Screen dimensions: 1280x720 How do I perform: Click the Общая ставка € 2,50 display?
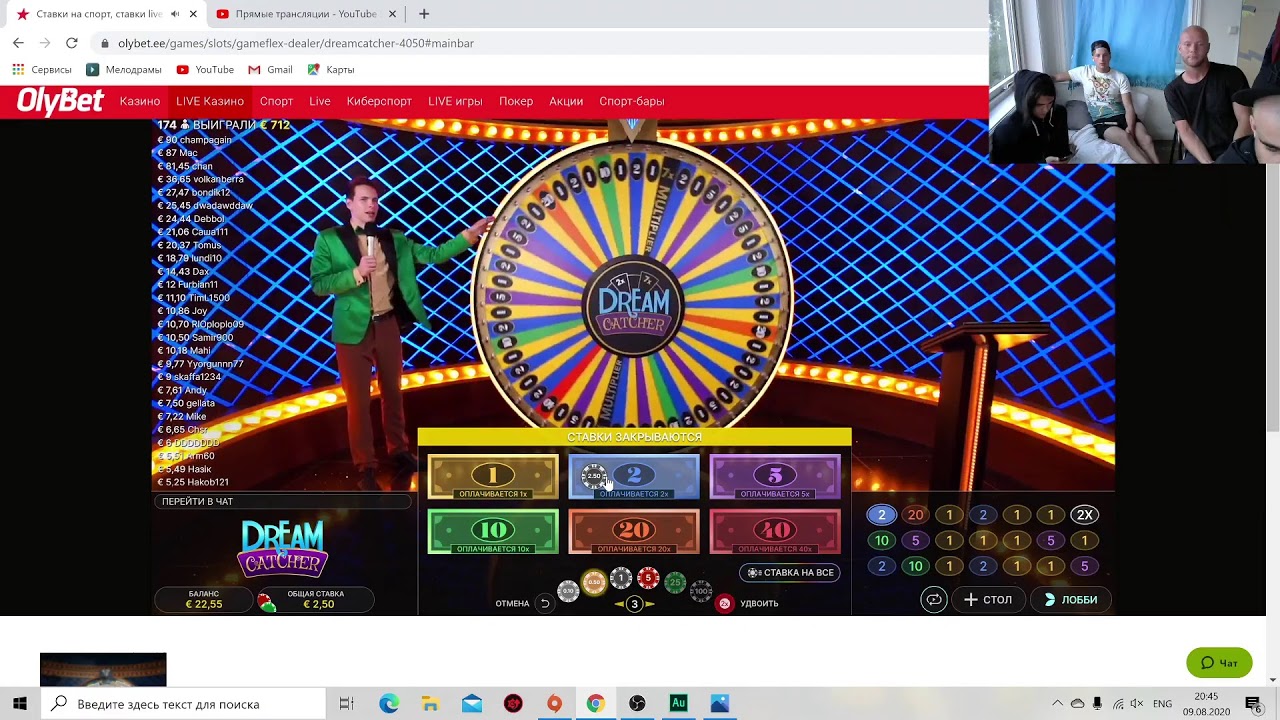tap(316, 600)
